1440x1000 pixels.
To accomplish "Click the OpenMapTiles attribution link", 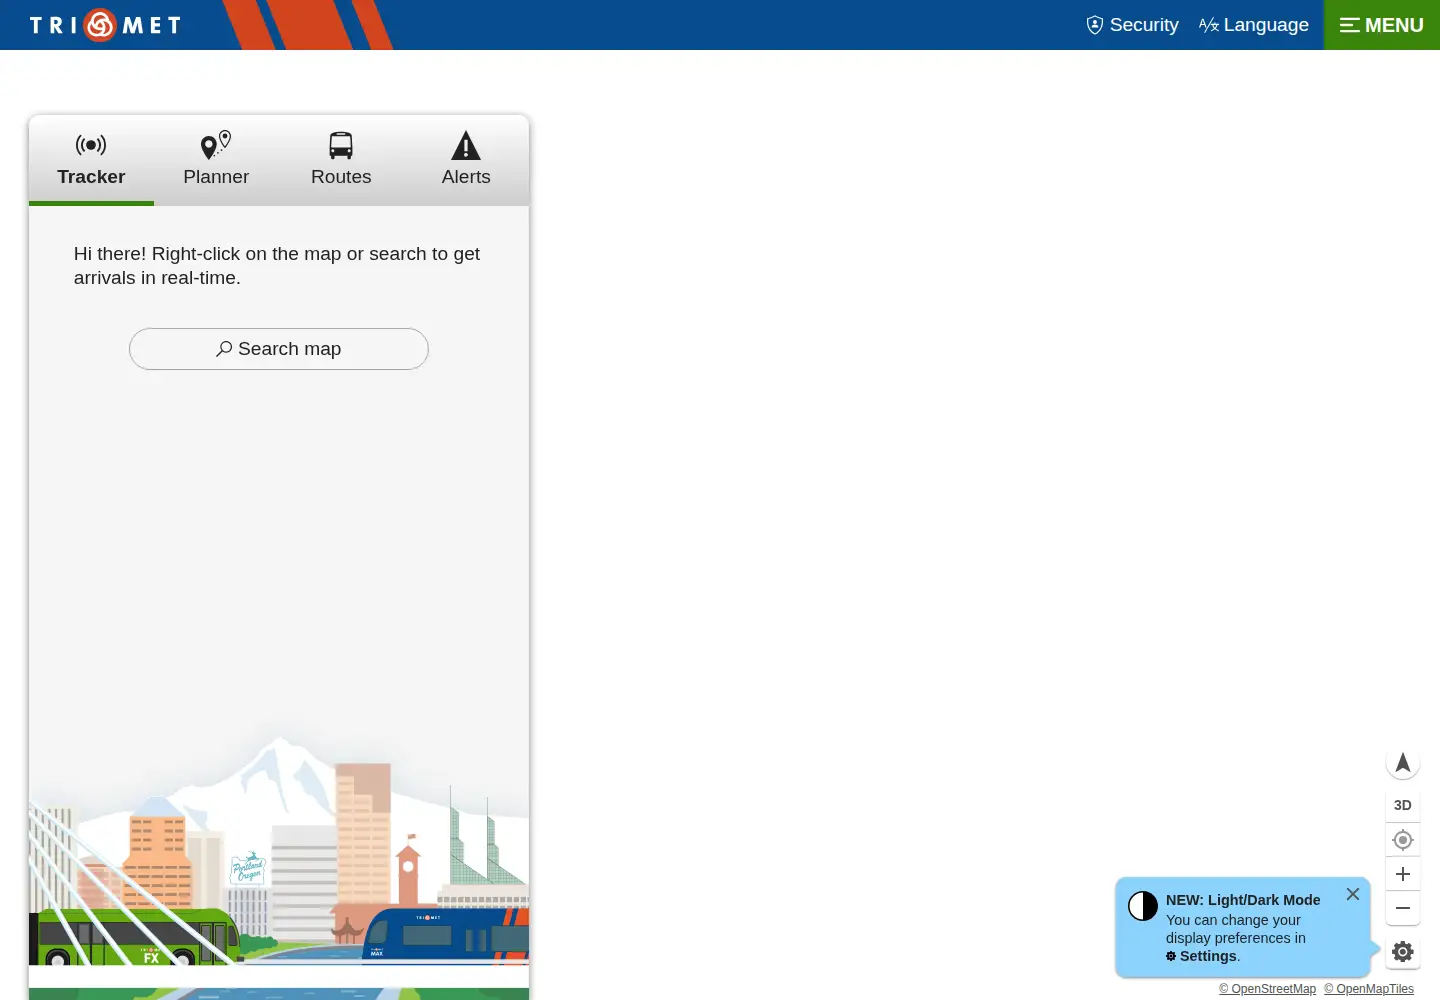I will [1369, 989].
